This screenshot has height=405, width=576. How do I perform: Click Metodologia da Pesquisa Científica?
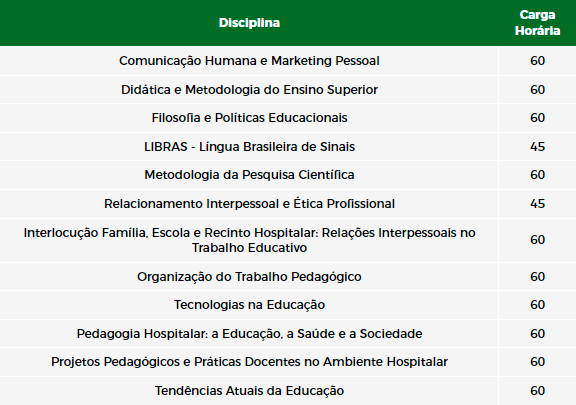(x=249, y=175)
